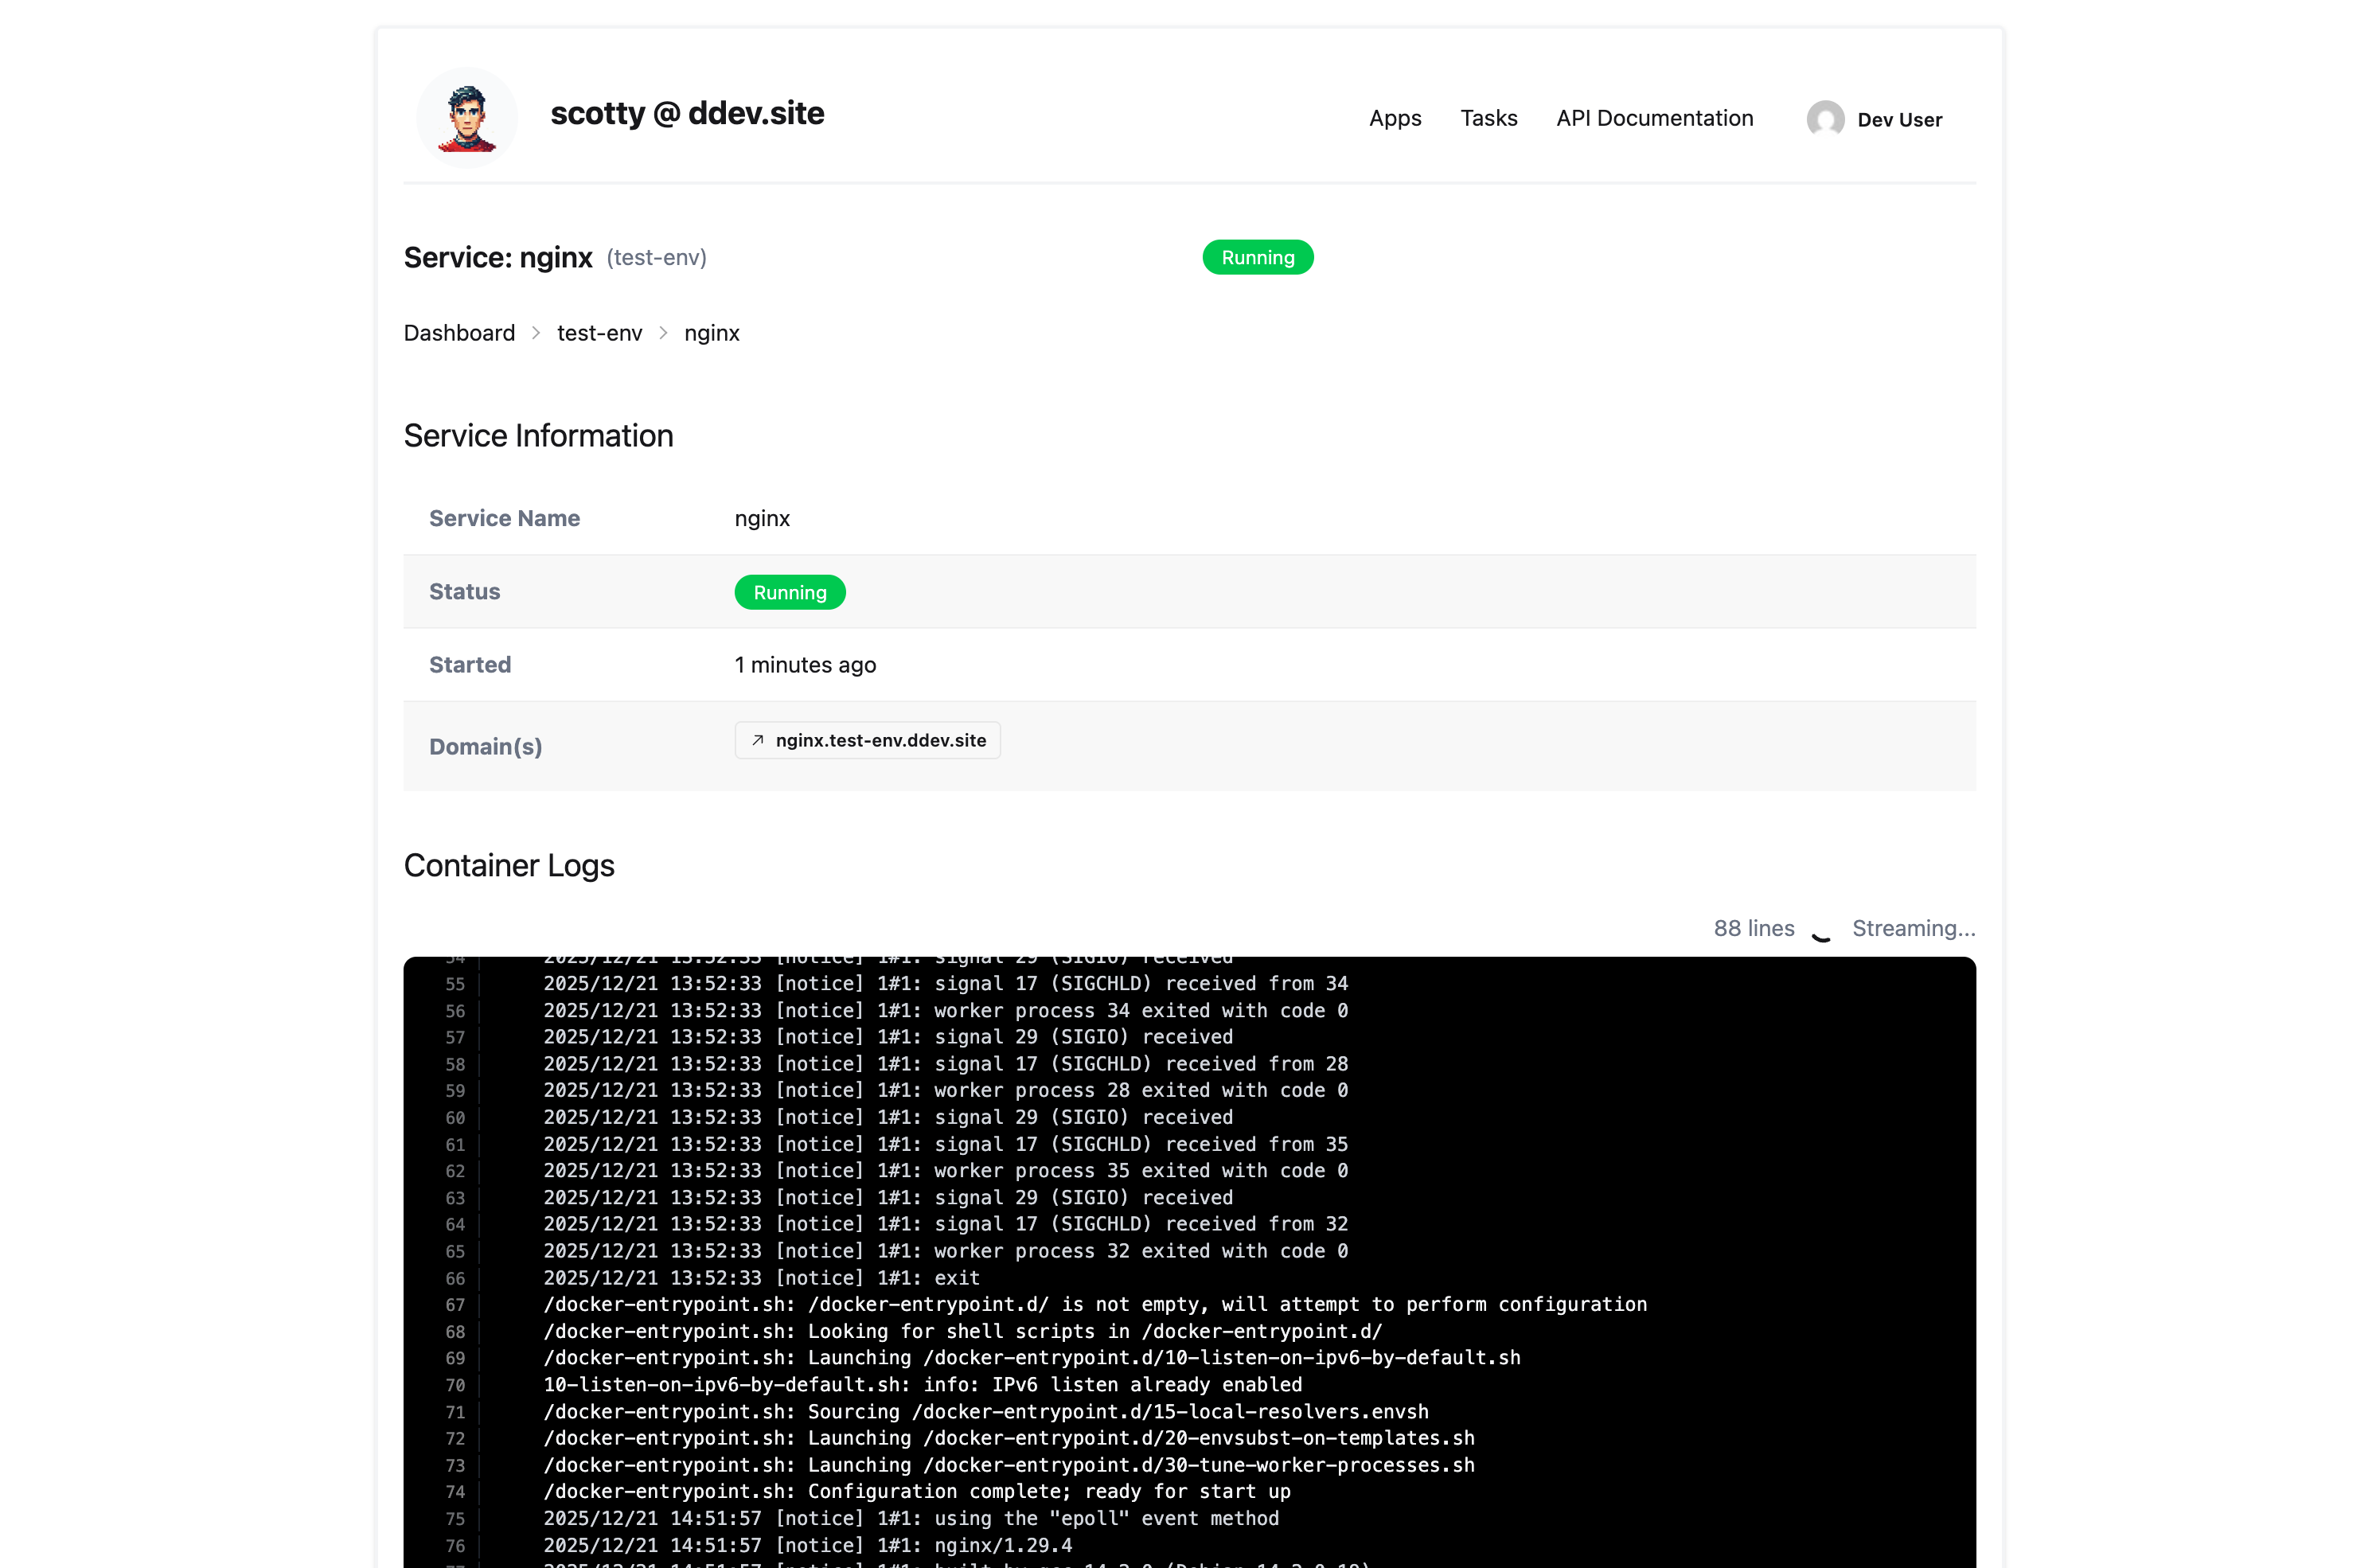Navigate to Dashboard via breadcrumb
The width and height of the screenshot is (2380, 1568).
pos(459,333)
